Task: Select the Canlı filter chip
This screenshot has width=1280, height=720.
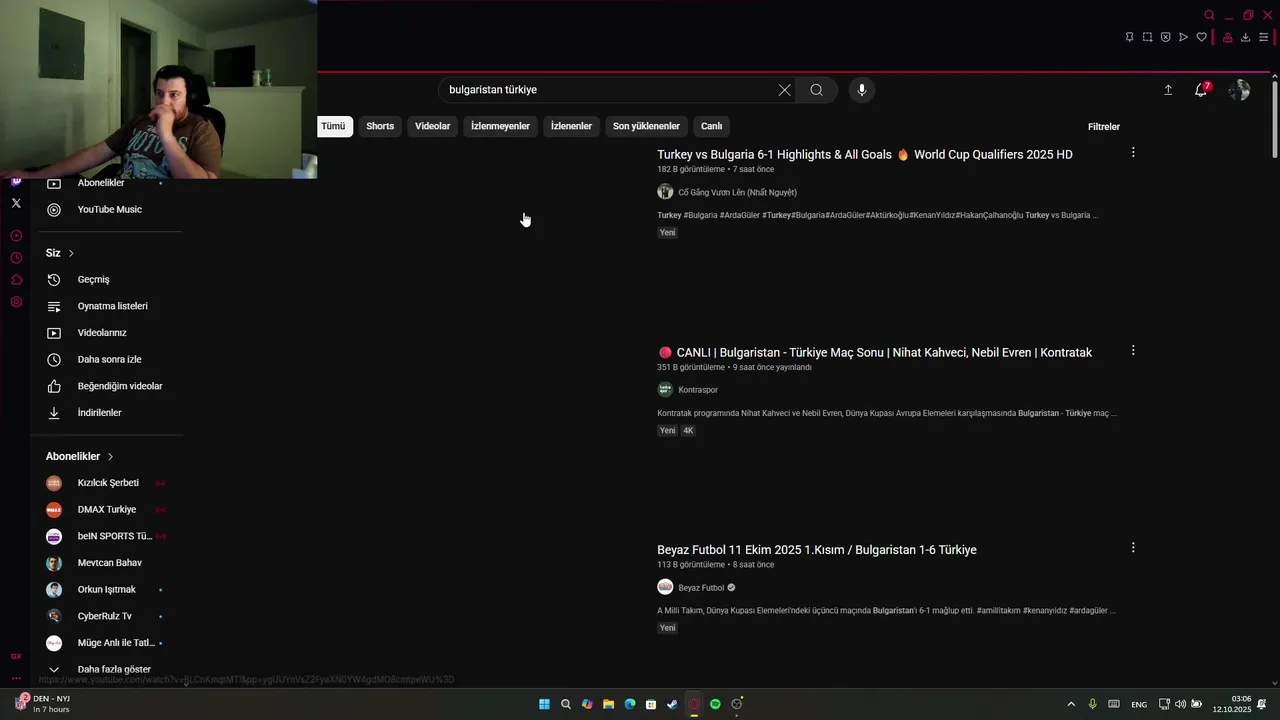Action: pyautogui.click(x=711, y=126)
